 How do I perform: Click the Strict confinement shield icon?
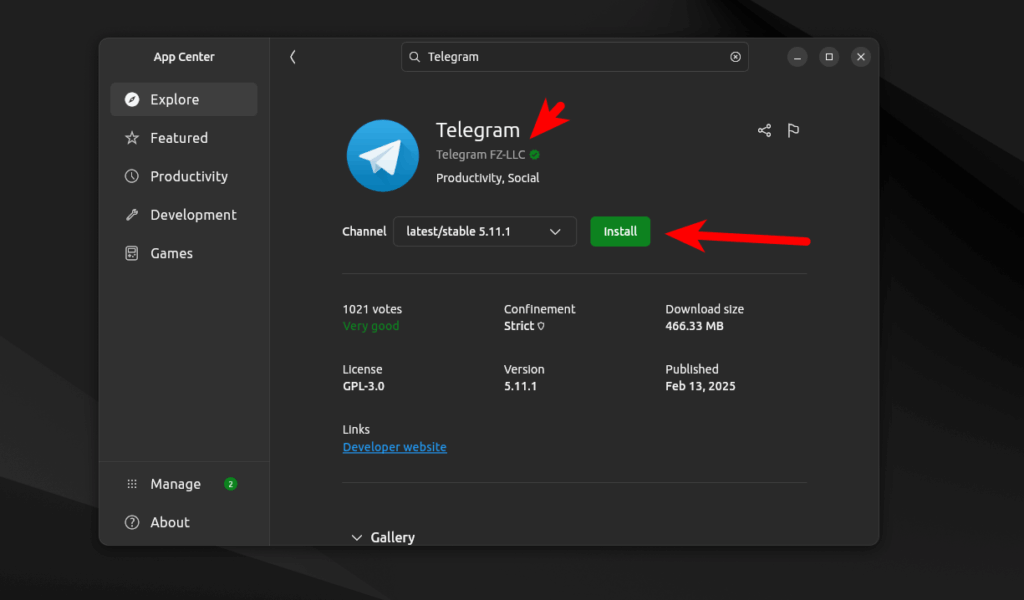tap(541, 326)
